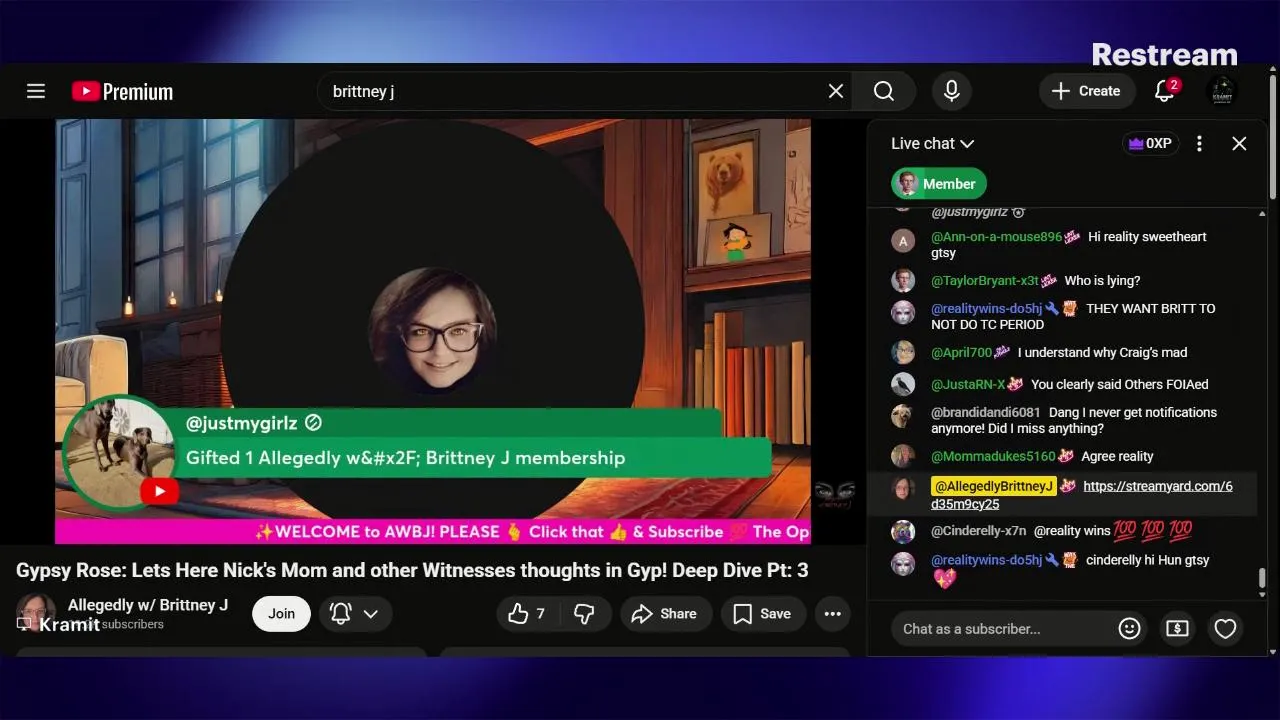This screenshot has height=720, width=1280.
Task: Open Super Chat dollar icon
Action: tap(1177, 629)
